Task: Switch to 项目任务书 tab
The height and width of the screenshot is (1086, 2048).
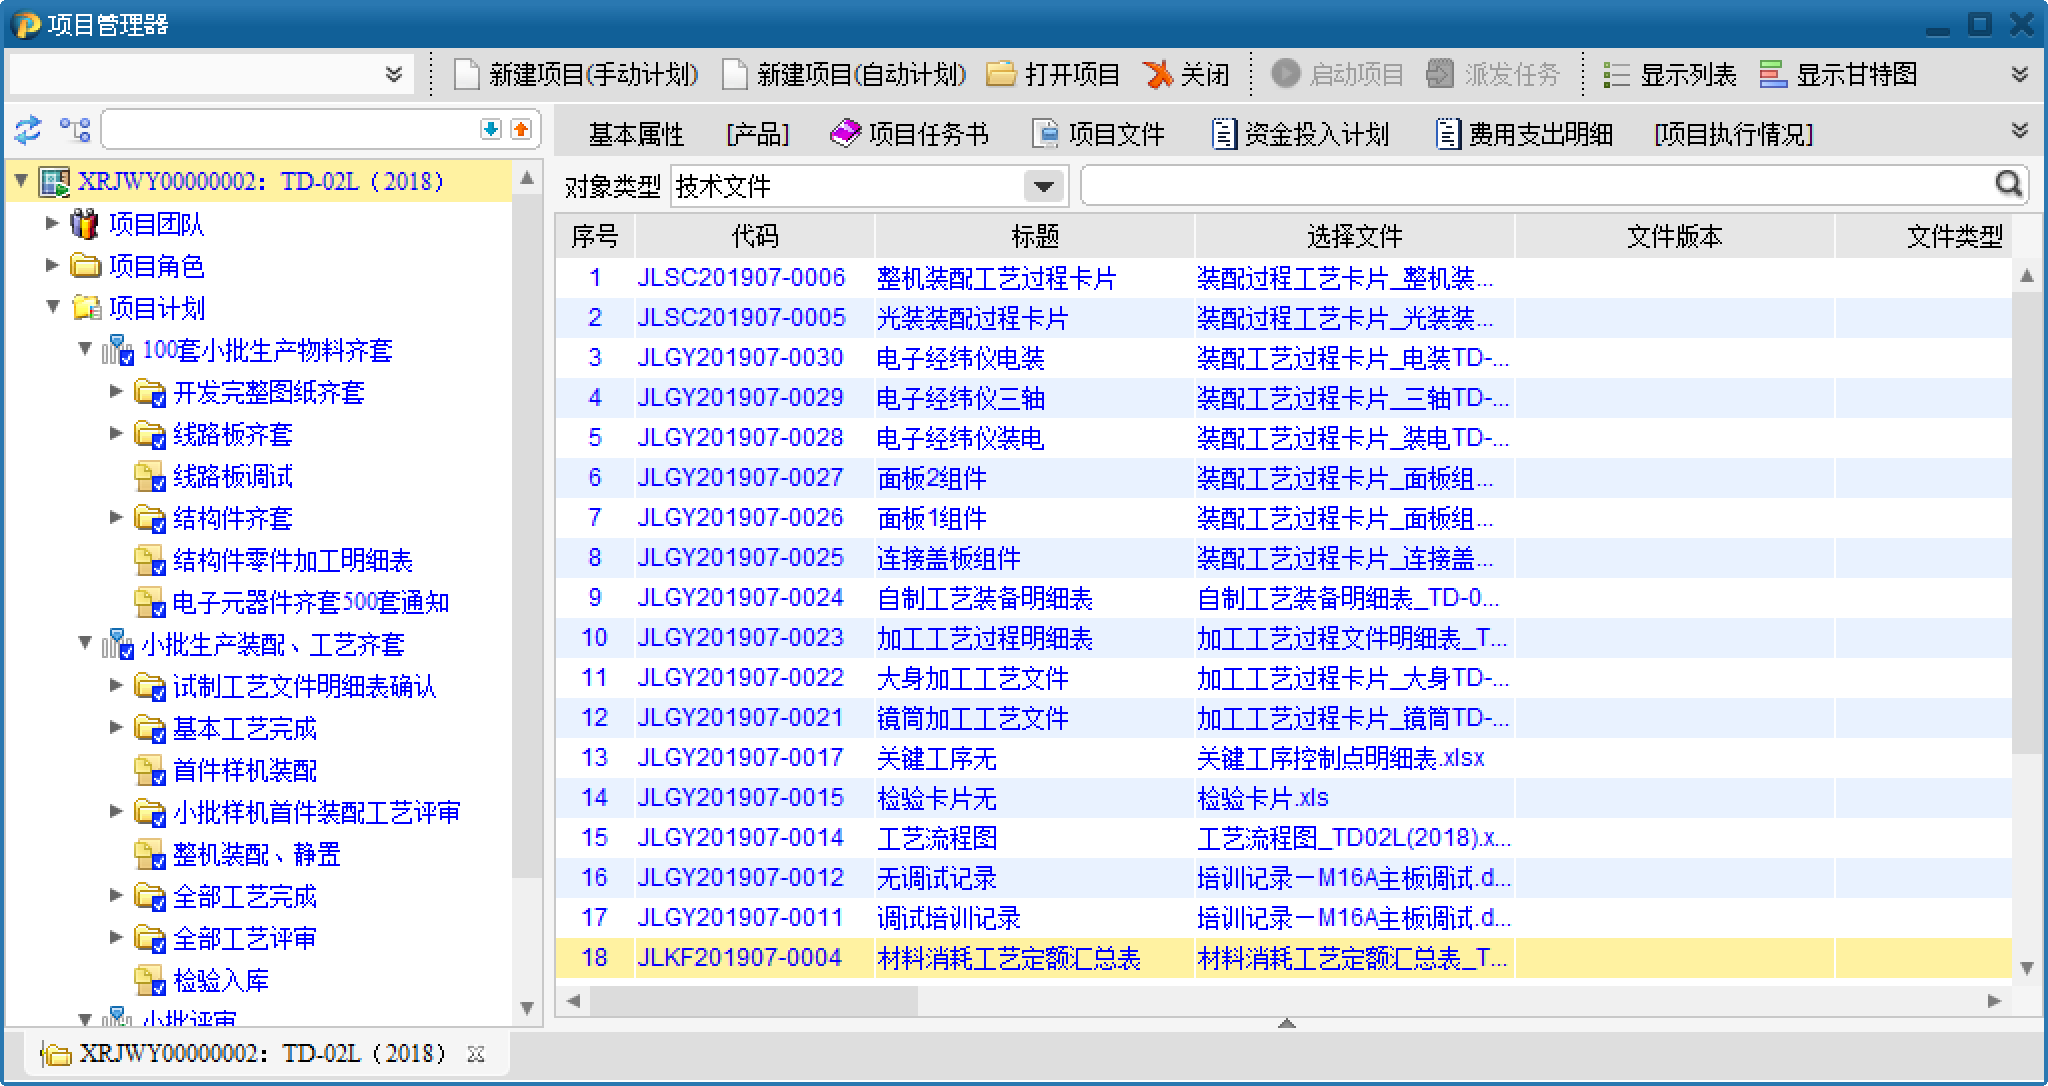Action: tap(909, 134)
